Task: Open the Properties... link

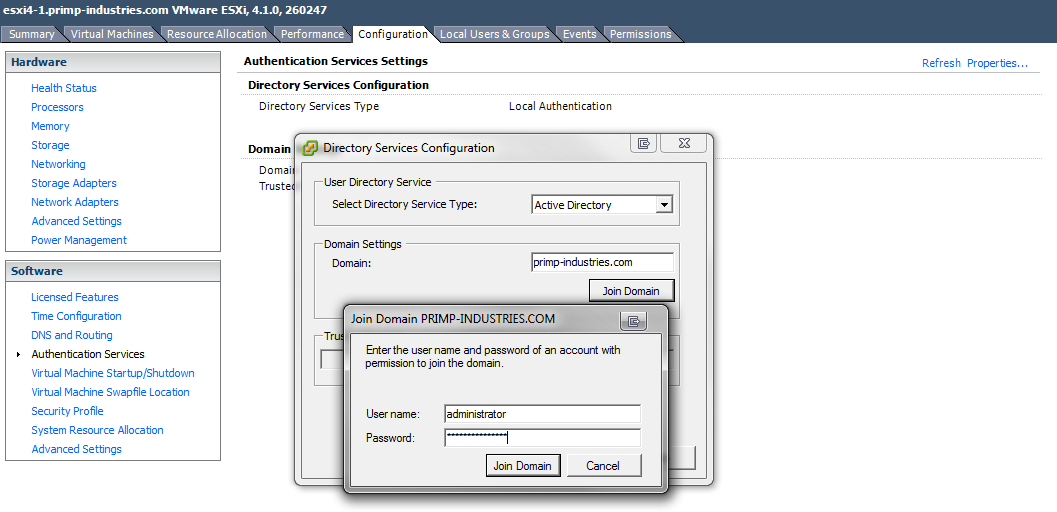Action: coord(997,63)
